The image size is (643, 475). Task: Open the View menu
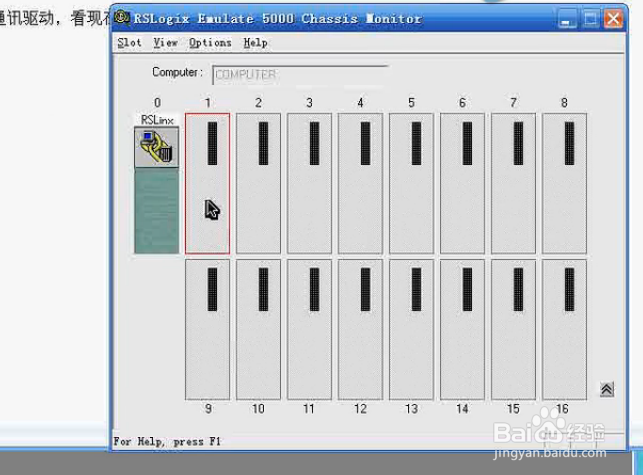pos(165,43)
